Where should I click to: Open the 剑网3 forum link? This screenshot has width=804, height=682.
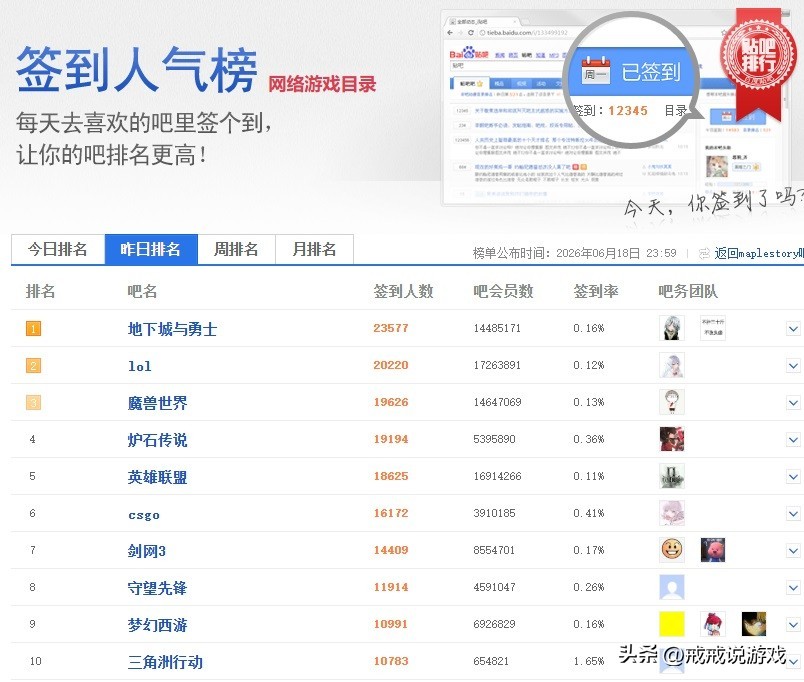[x=147, y=551]
